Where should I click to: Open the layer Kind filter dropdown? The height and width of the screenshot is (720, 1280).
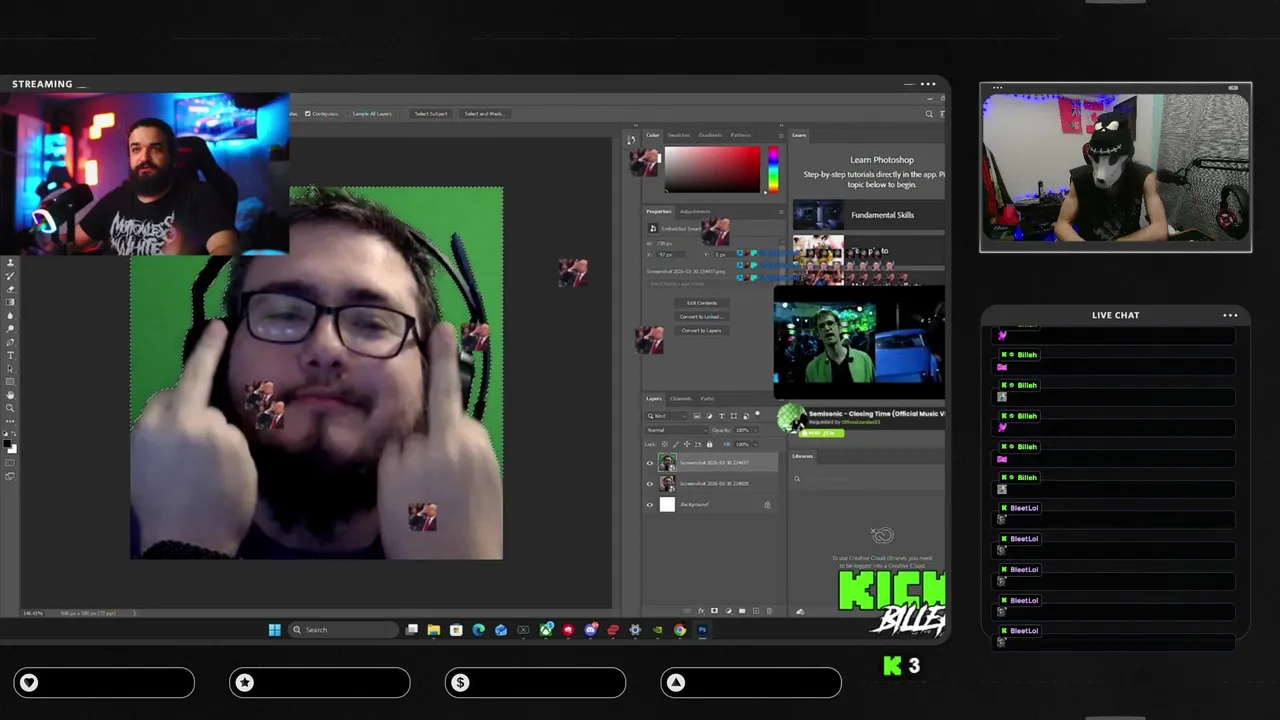click(666, 416)
